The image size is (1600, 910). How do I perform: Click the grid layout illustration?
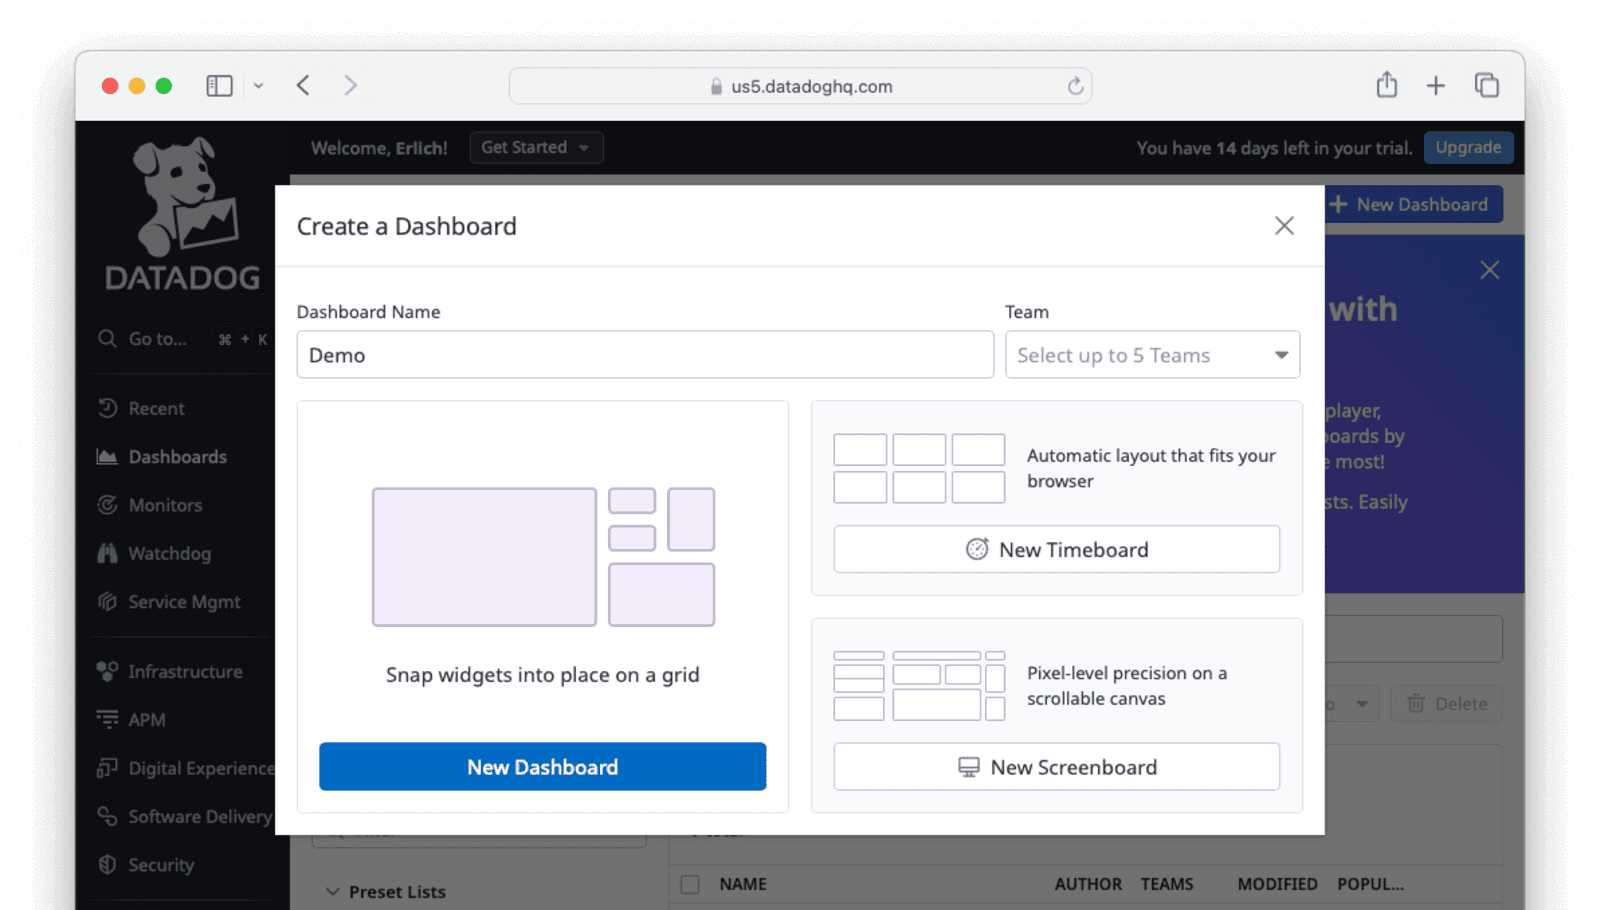click(x=543, y=557)
